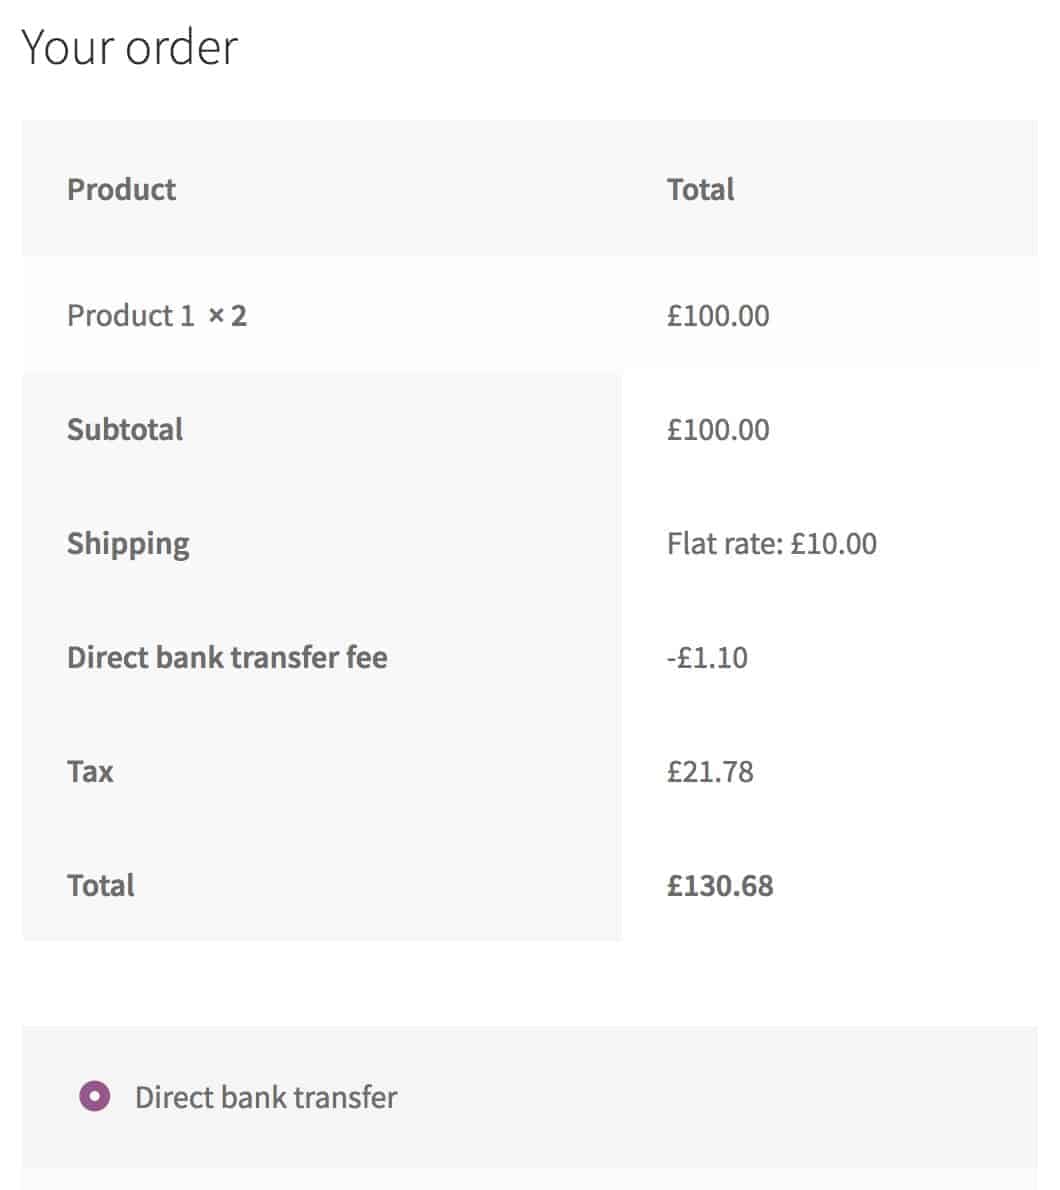
Task: Click the Product 1 line price £100.00
Action: (718, 315)
